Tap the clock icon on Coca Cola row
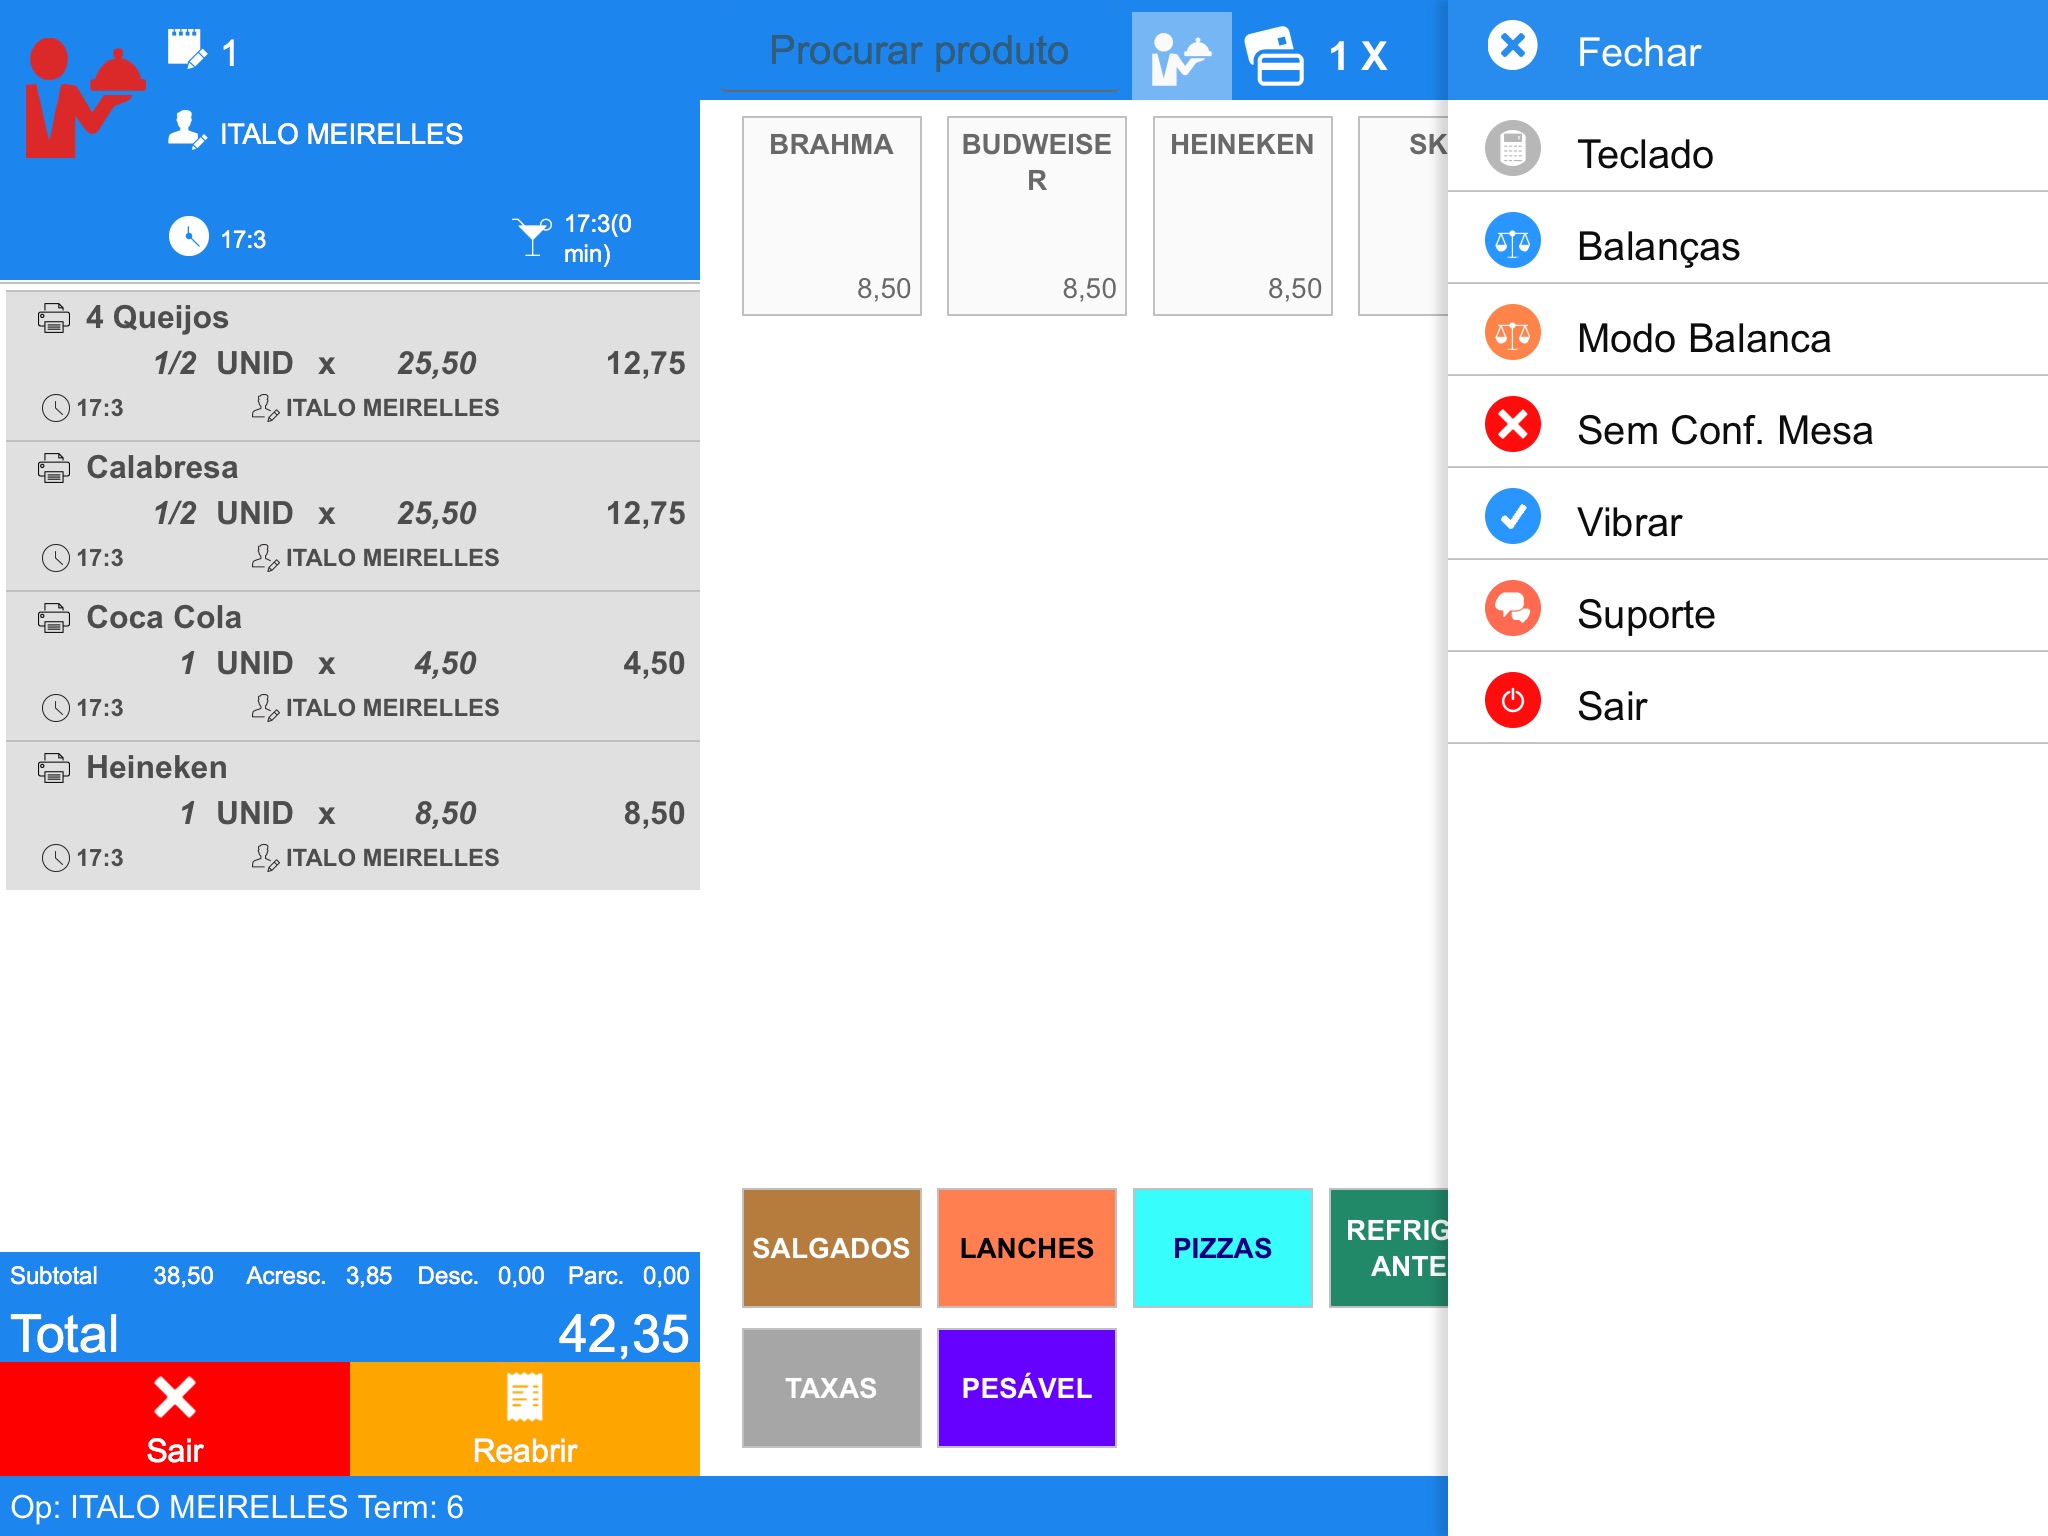This screenshot has height=1536, width=2048. (x=56, y=708)
